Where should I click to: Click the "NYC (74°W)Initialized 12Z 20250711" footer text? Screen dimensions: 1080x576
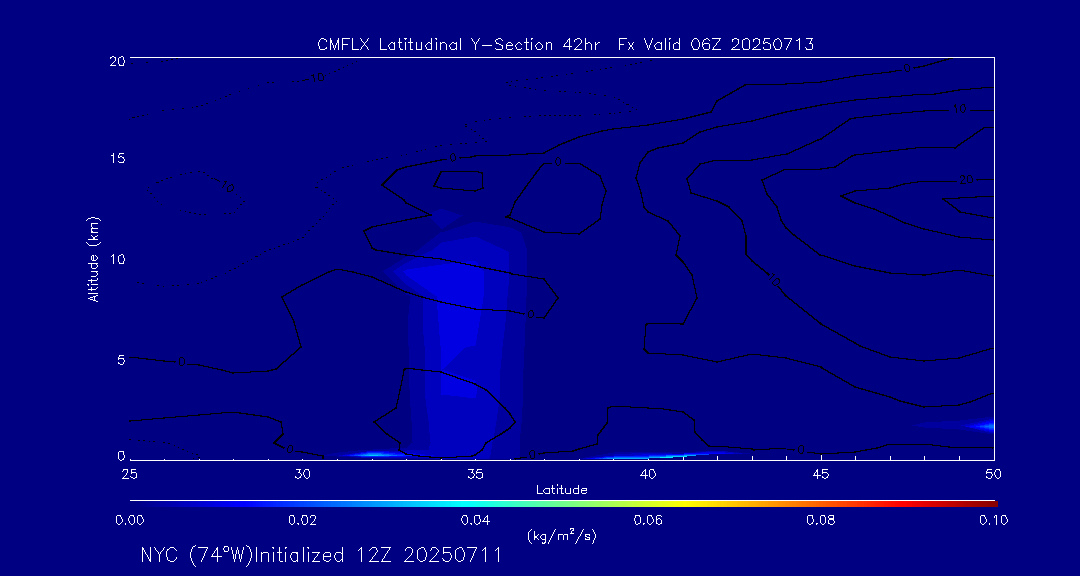click(321, 555)
